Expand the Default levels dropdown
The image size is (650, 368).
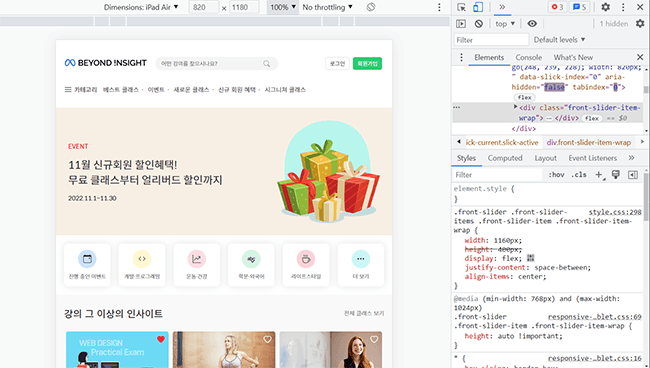pyautogui.click(x=559, y=40)
